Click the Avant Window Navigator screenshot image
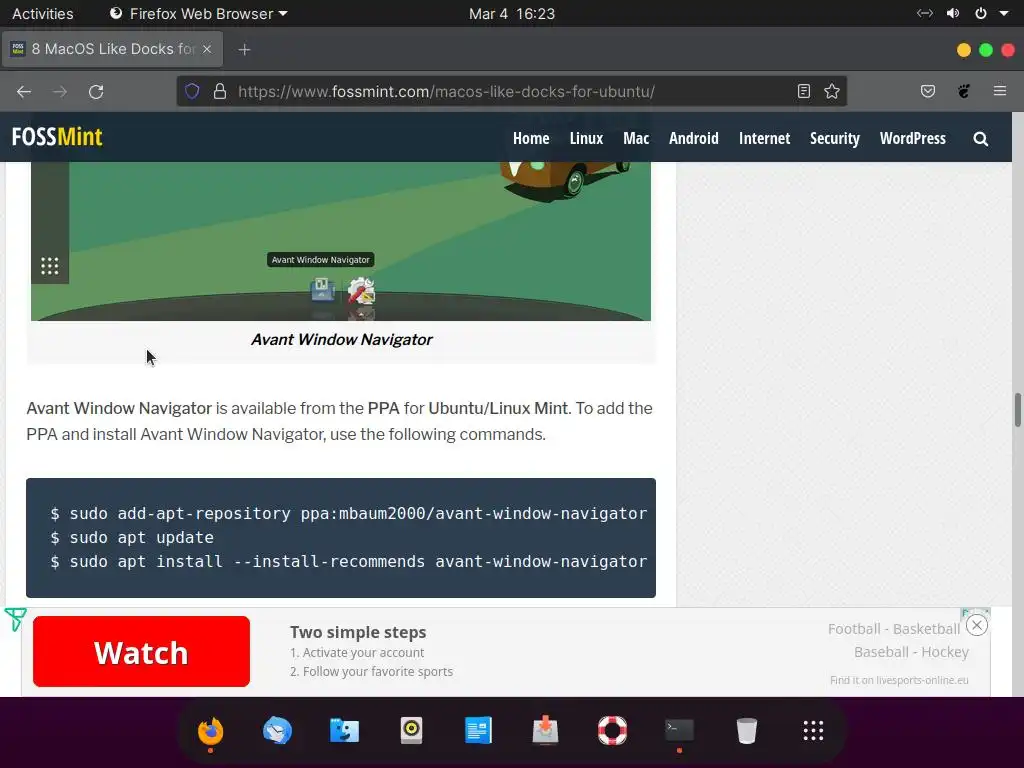This screenshot has width=1024, height=768. coord(341,241)
